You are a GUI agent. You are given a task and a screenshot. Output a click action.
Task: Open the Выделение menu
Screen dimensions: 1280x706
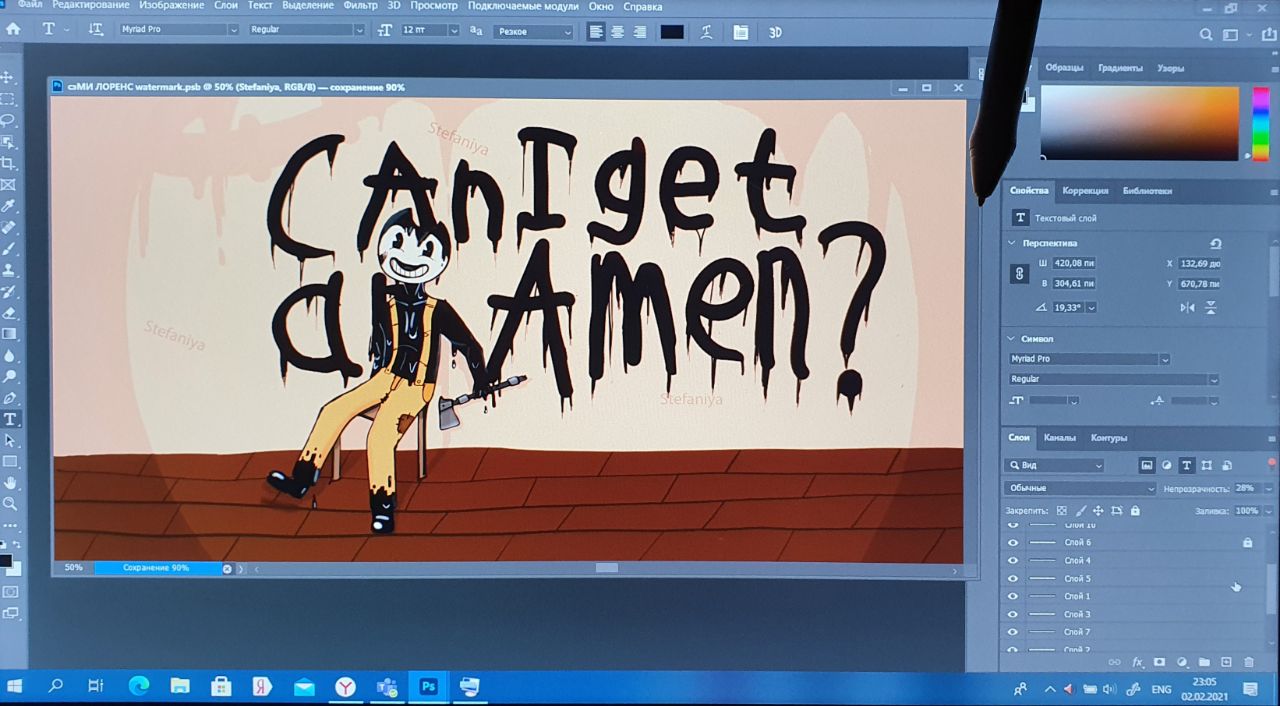[x=307, y=6]
